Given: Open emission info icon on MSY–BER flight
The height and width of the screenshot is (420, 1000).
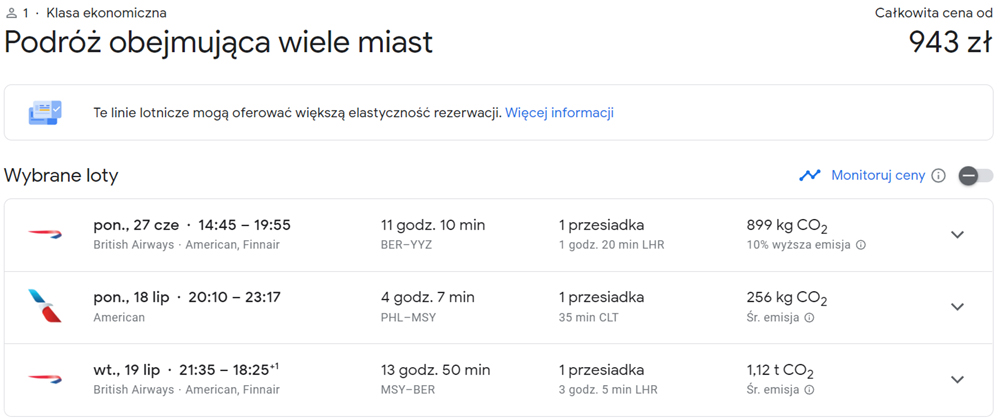Looking at the screenshot, I should 809,389.
